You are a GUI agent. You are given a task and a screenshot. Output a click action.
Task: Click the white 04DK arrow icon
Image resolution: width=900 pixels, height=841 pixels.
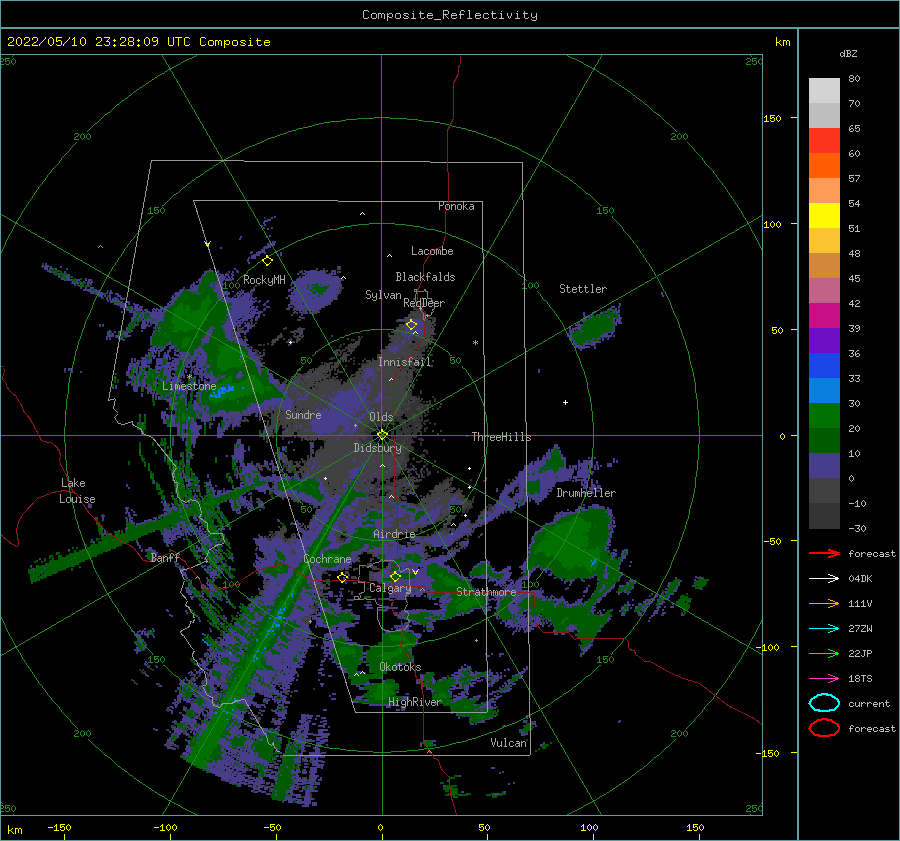(824, 579)
